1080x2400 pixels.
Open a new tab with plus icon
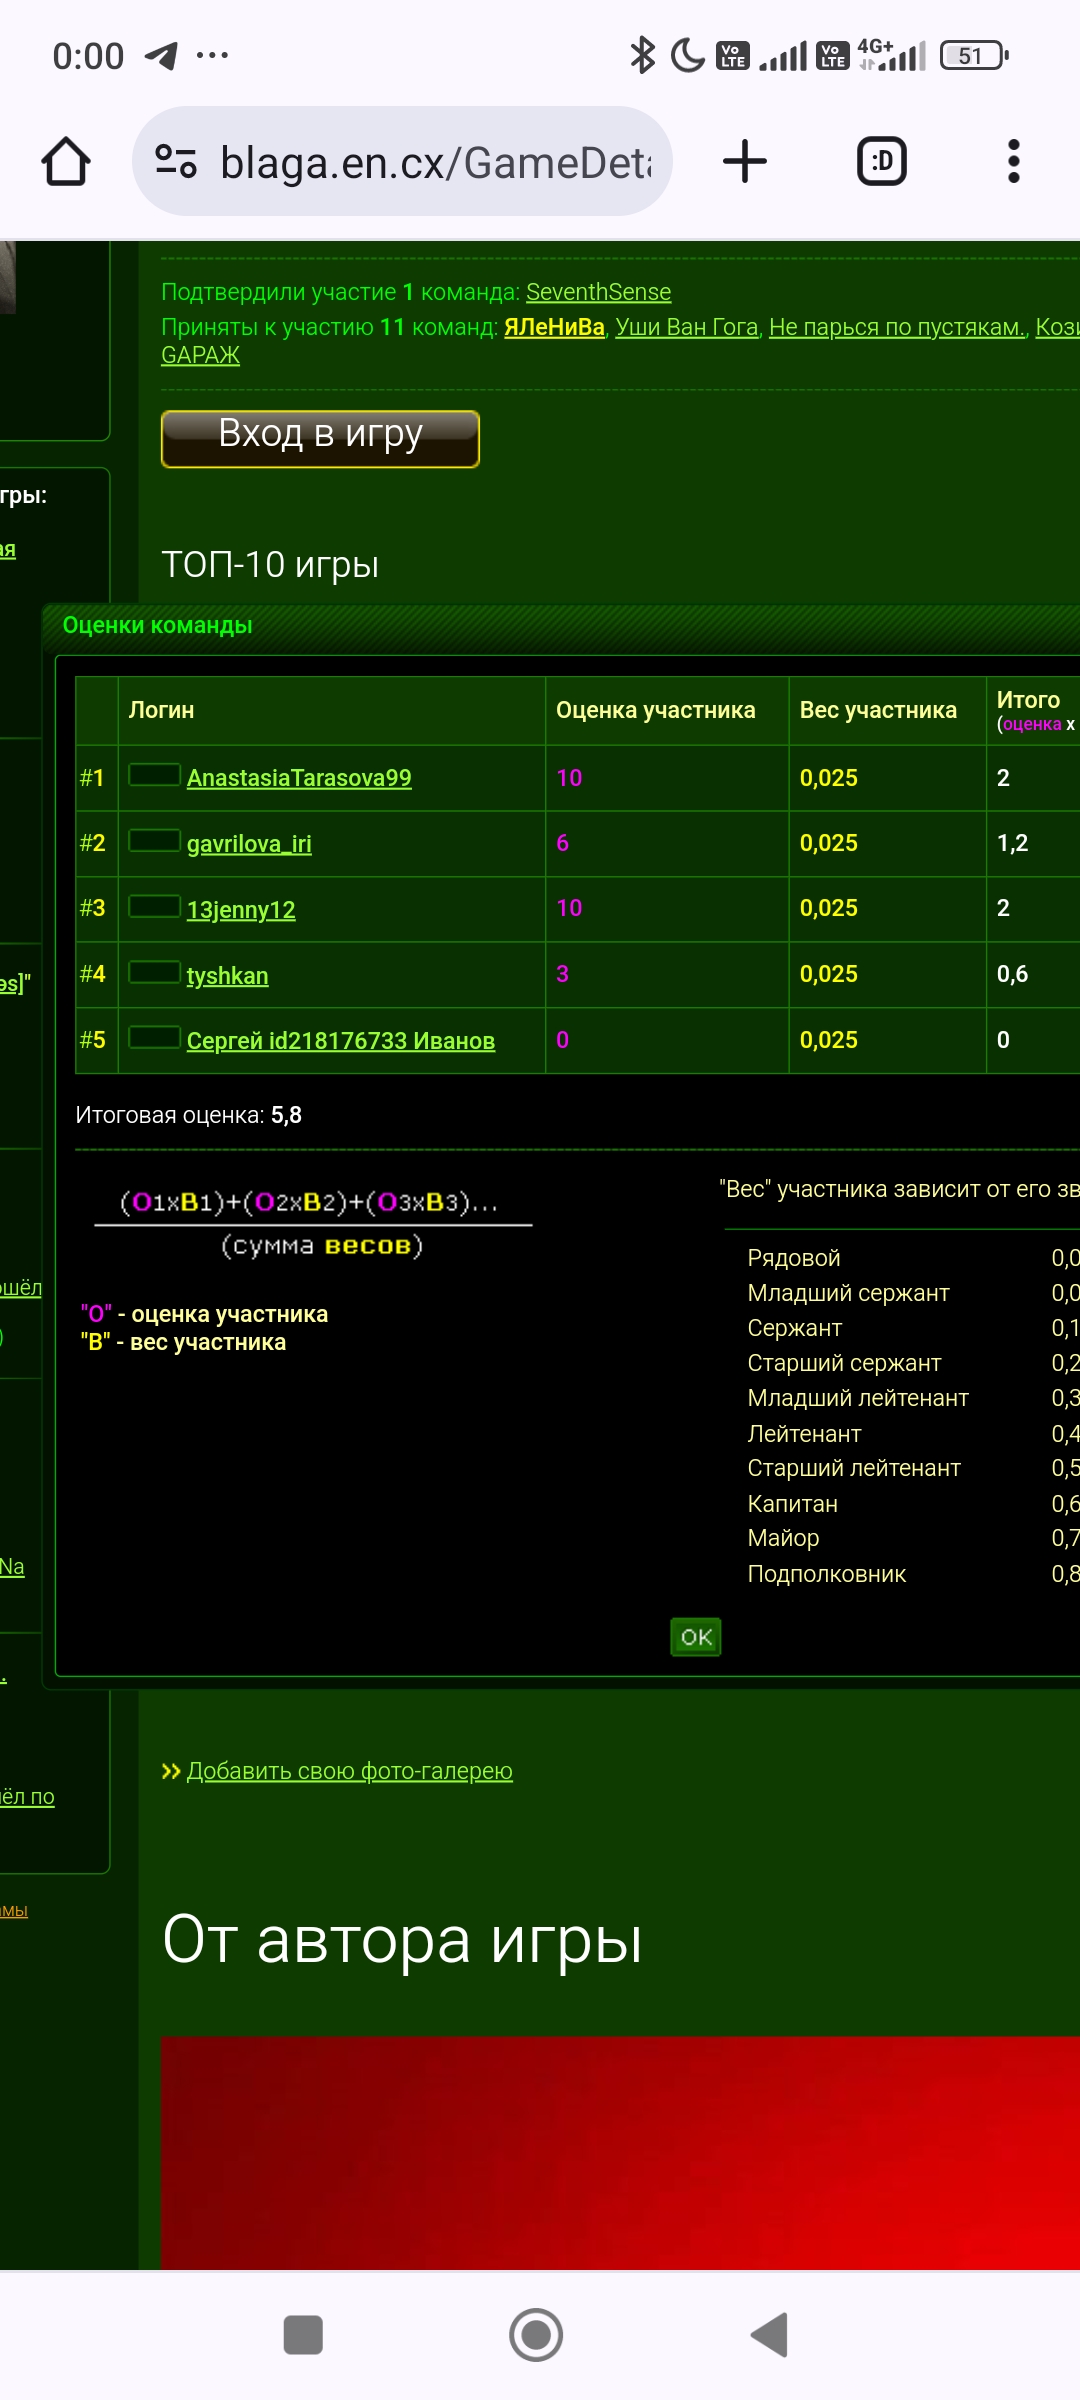(745, 162)
